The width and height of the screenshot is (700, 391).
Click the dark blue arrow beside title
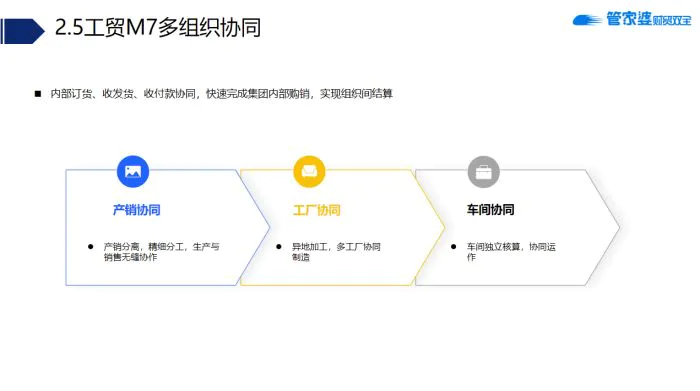click(x=22, y=31)
